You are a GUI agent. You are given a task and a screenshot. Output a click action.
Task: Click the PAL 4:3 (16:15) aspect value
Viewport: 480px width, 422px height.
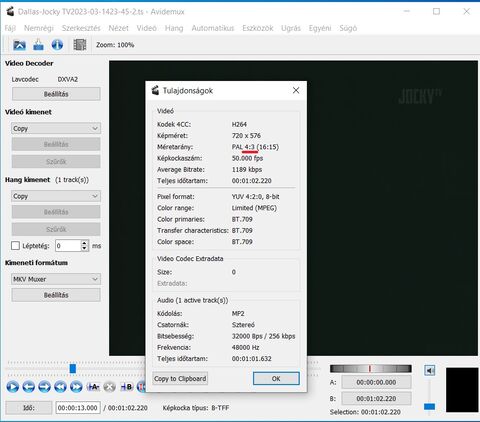pos(255,147)
